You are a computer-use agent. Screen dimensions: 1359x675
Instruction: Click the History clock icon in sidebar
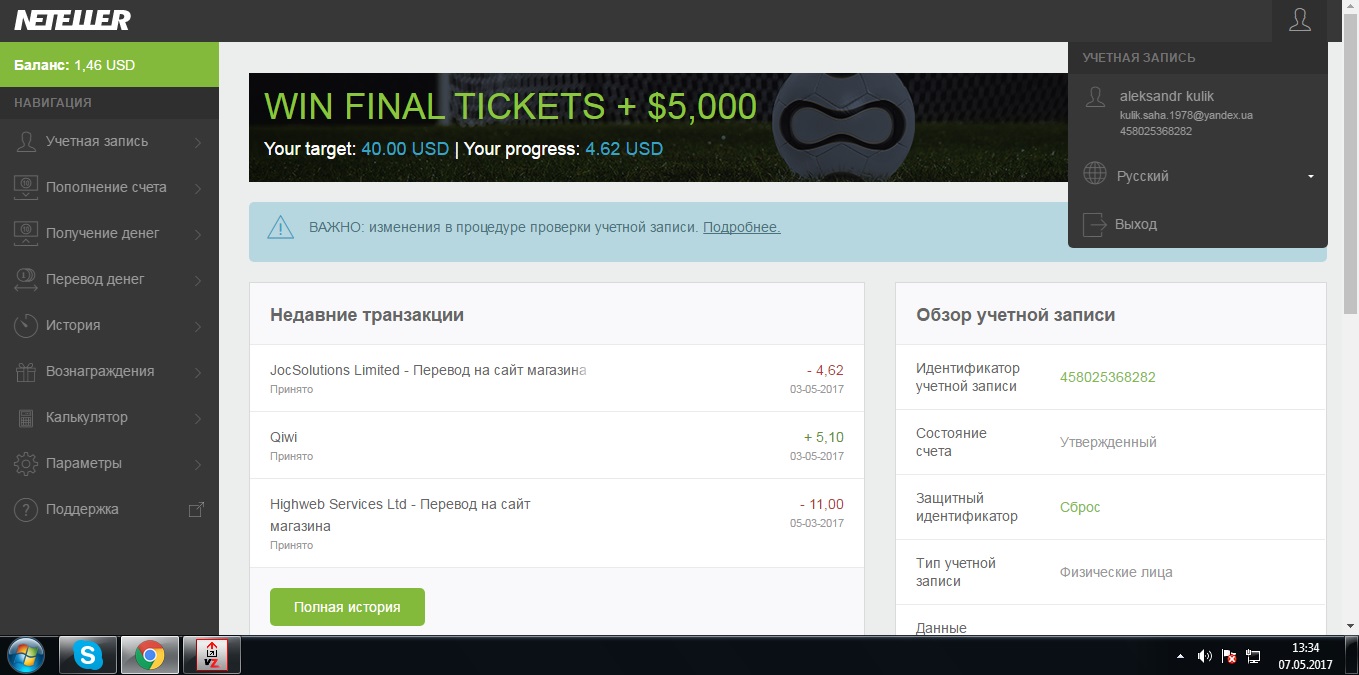tap(27, 325)
